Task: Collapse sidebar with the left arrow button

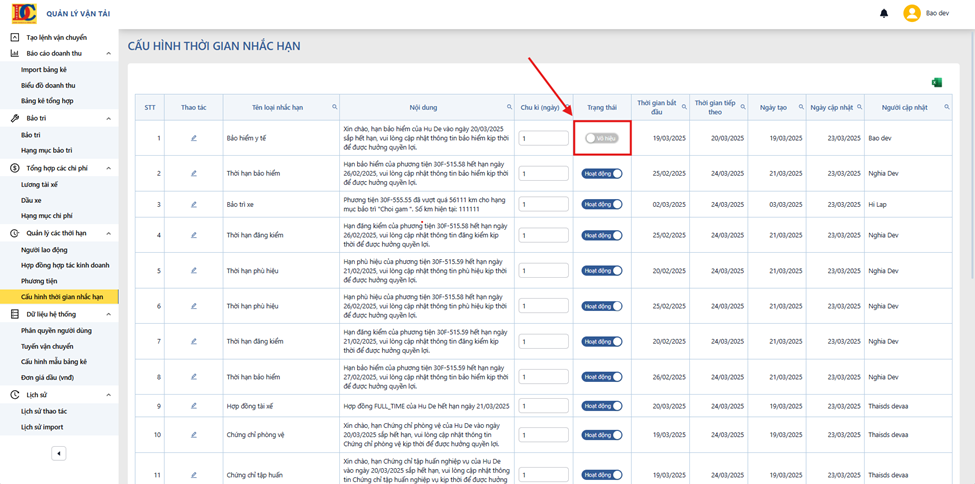Action: [x=58, y=454]
